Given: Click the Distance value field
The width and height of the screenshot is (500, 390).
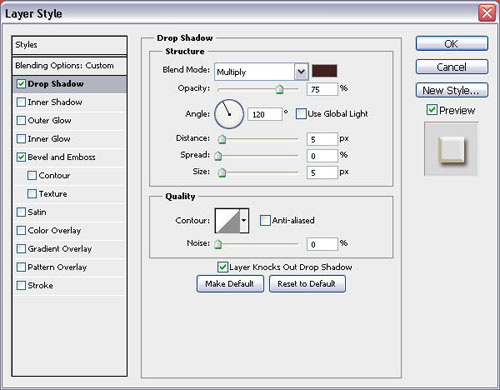Looking at the screenshot, I should point(322,139).
